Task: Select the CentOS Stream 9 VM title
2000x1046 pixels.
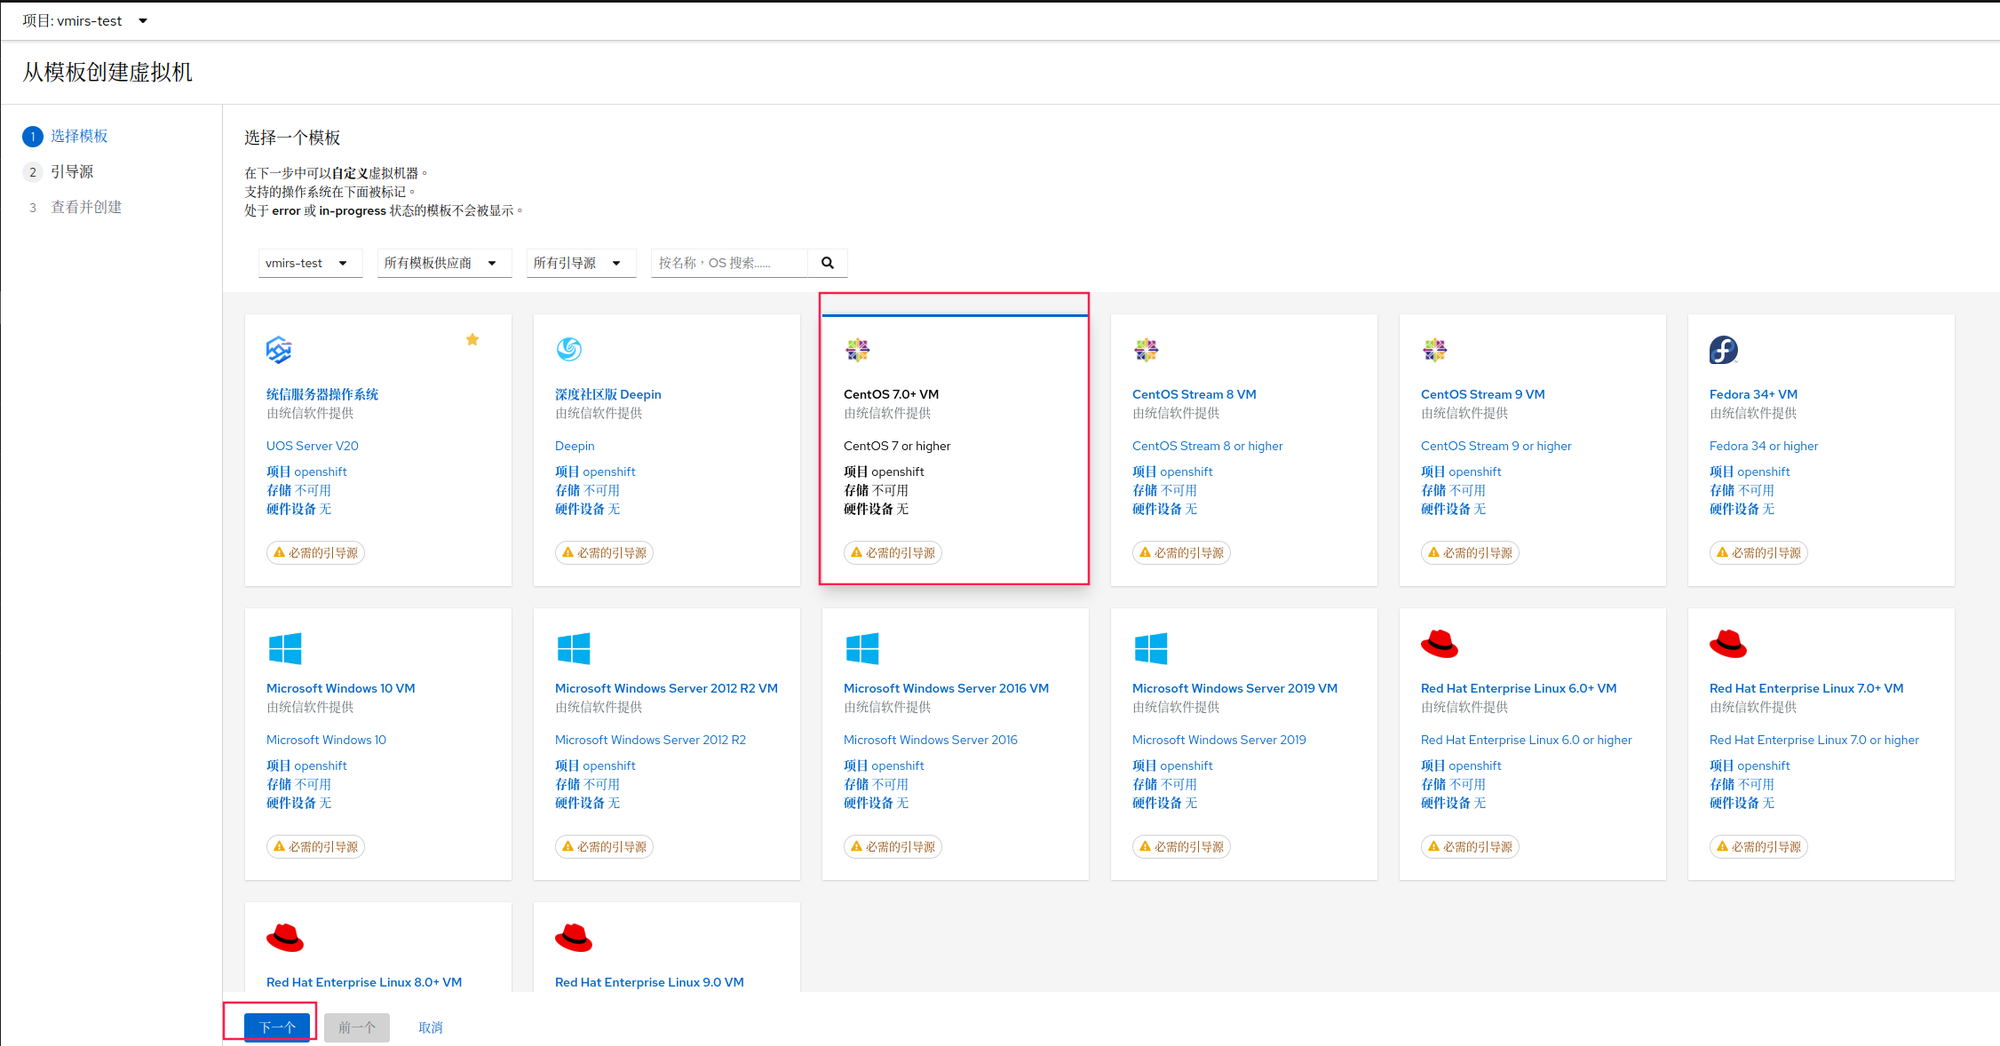Action: pyautogui.click(x=1483, y=394)
